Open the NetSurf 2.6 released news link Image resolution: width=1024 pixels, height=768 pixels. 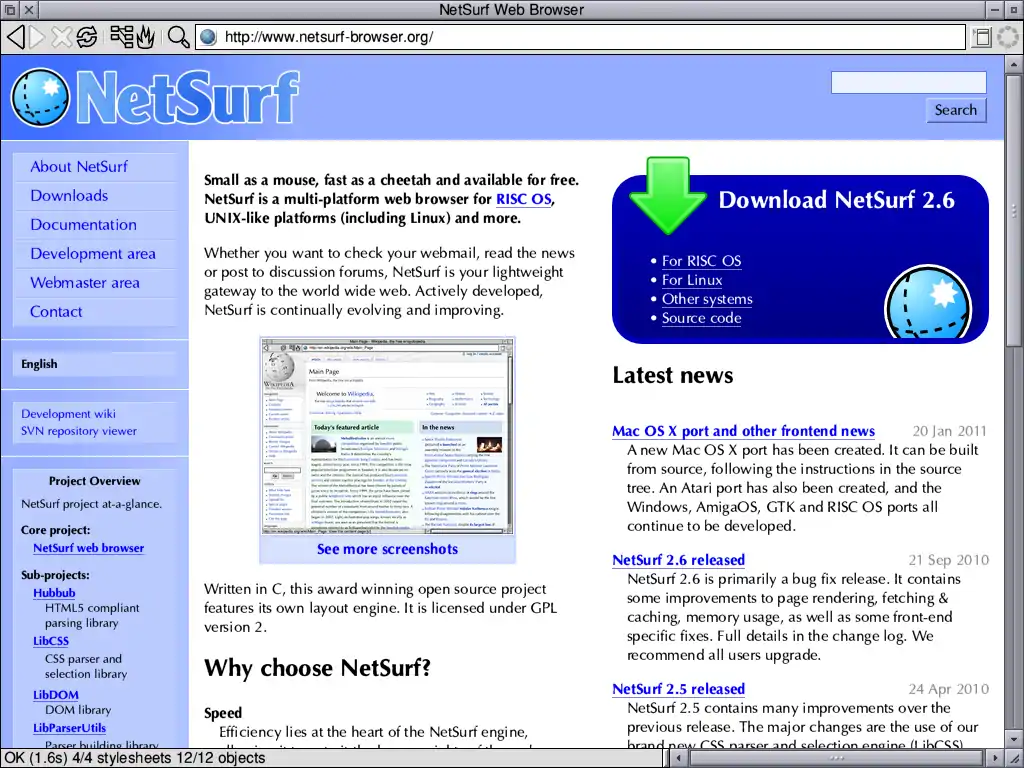[x=679, y=560]
